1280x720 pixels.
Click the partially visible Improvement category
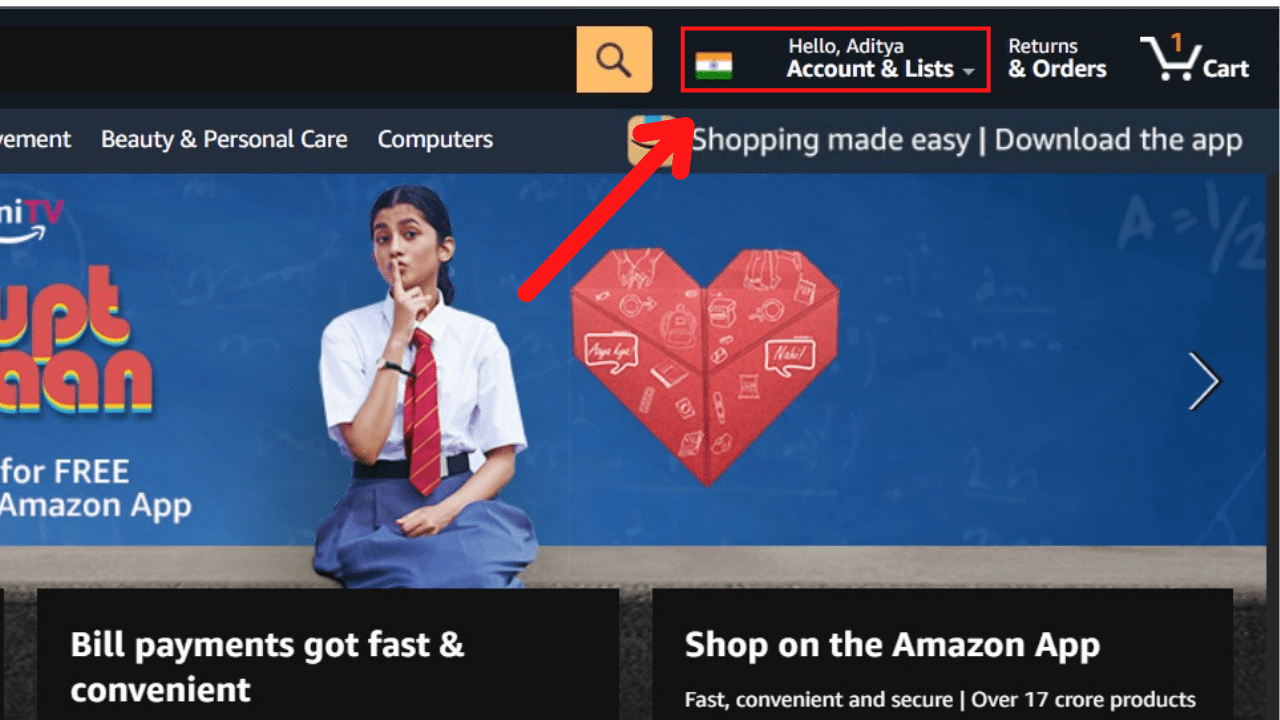point(35,139)
